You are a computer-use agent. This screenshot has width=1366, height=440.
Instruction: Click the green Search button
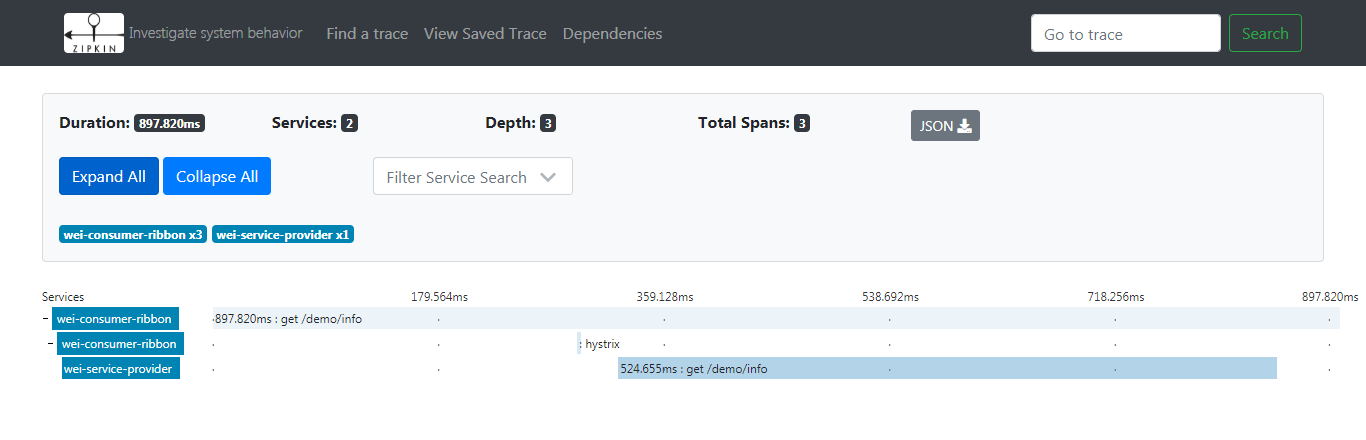1265,33
